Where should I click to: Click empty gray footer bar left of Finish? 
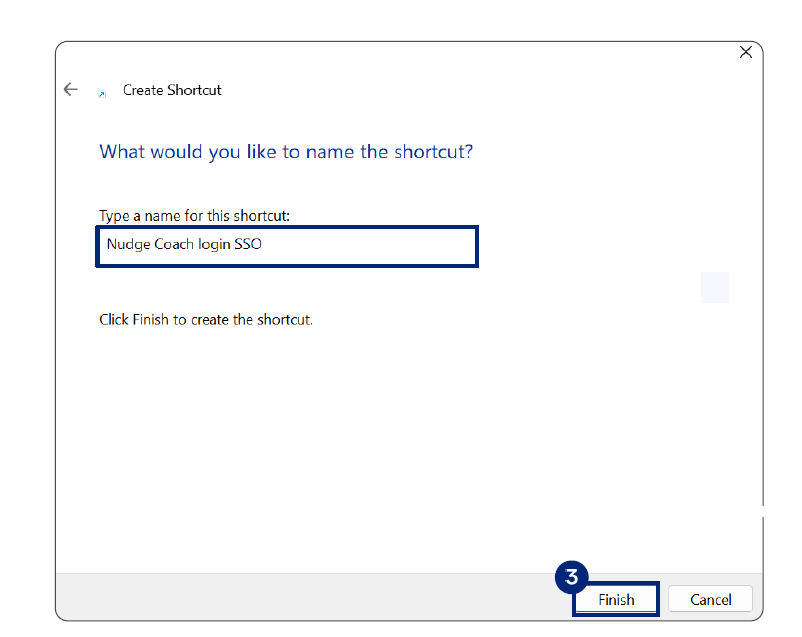tap(300, 597)
